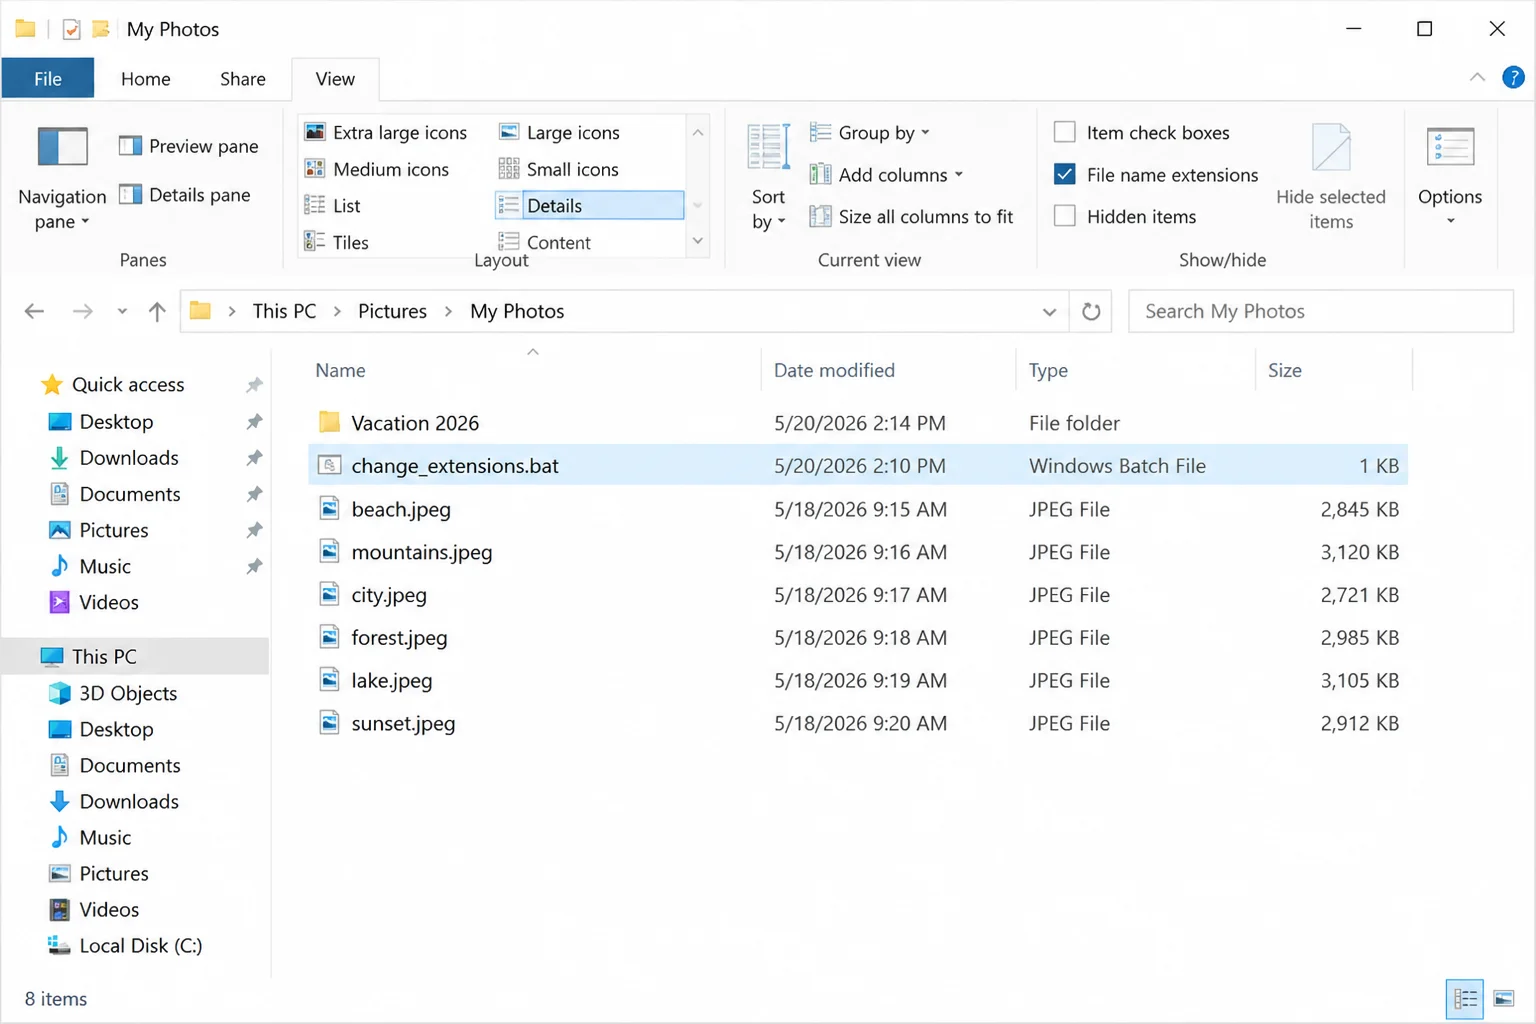This screenshot has height=1024, width=1536.
Task: Open the Group by dropdown
Action: coord(870,133)
